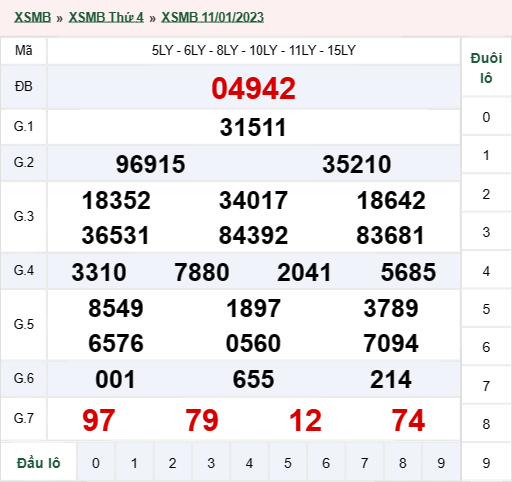
Task: Select Đầu lô digit 7
Action: coord(364,463)
